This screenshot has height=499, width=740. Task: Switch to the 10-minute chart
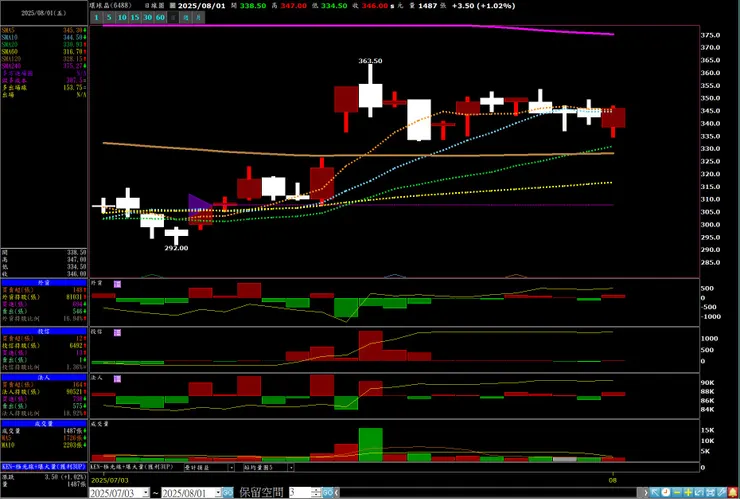coord(122,17)
